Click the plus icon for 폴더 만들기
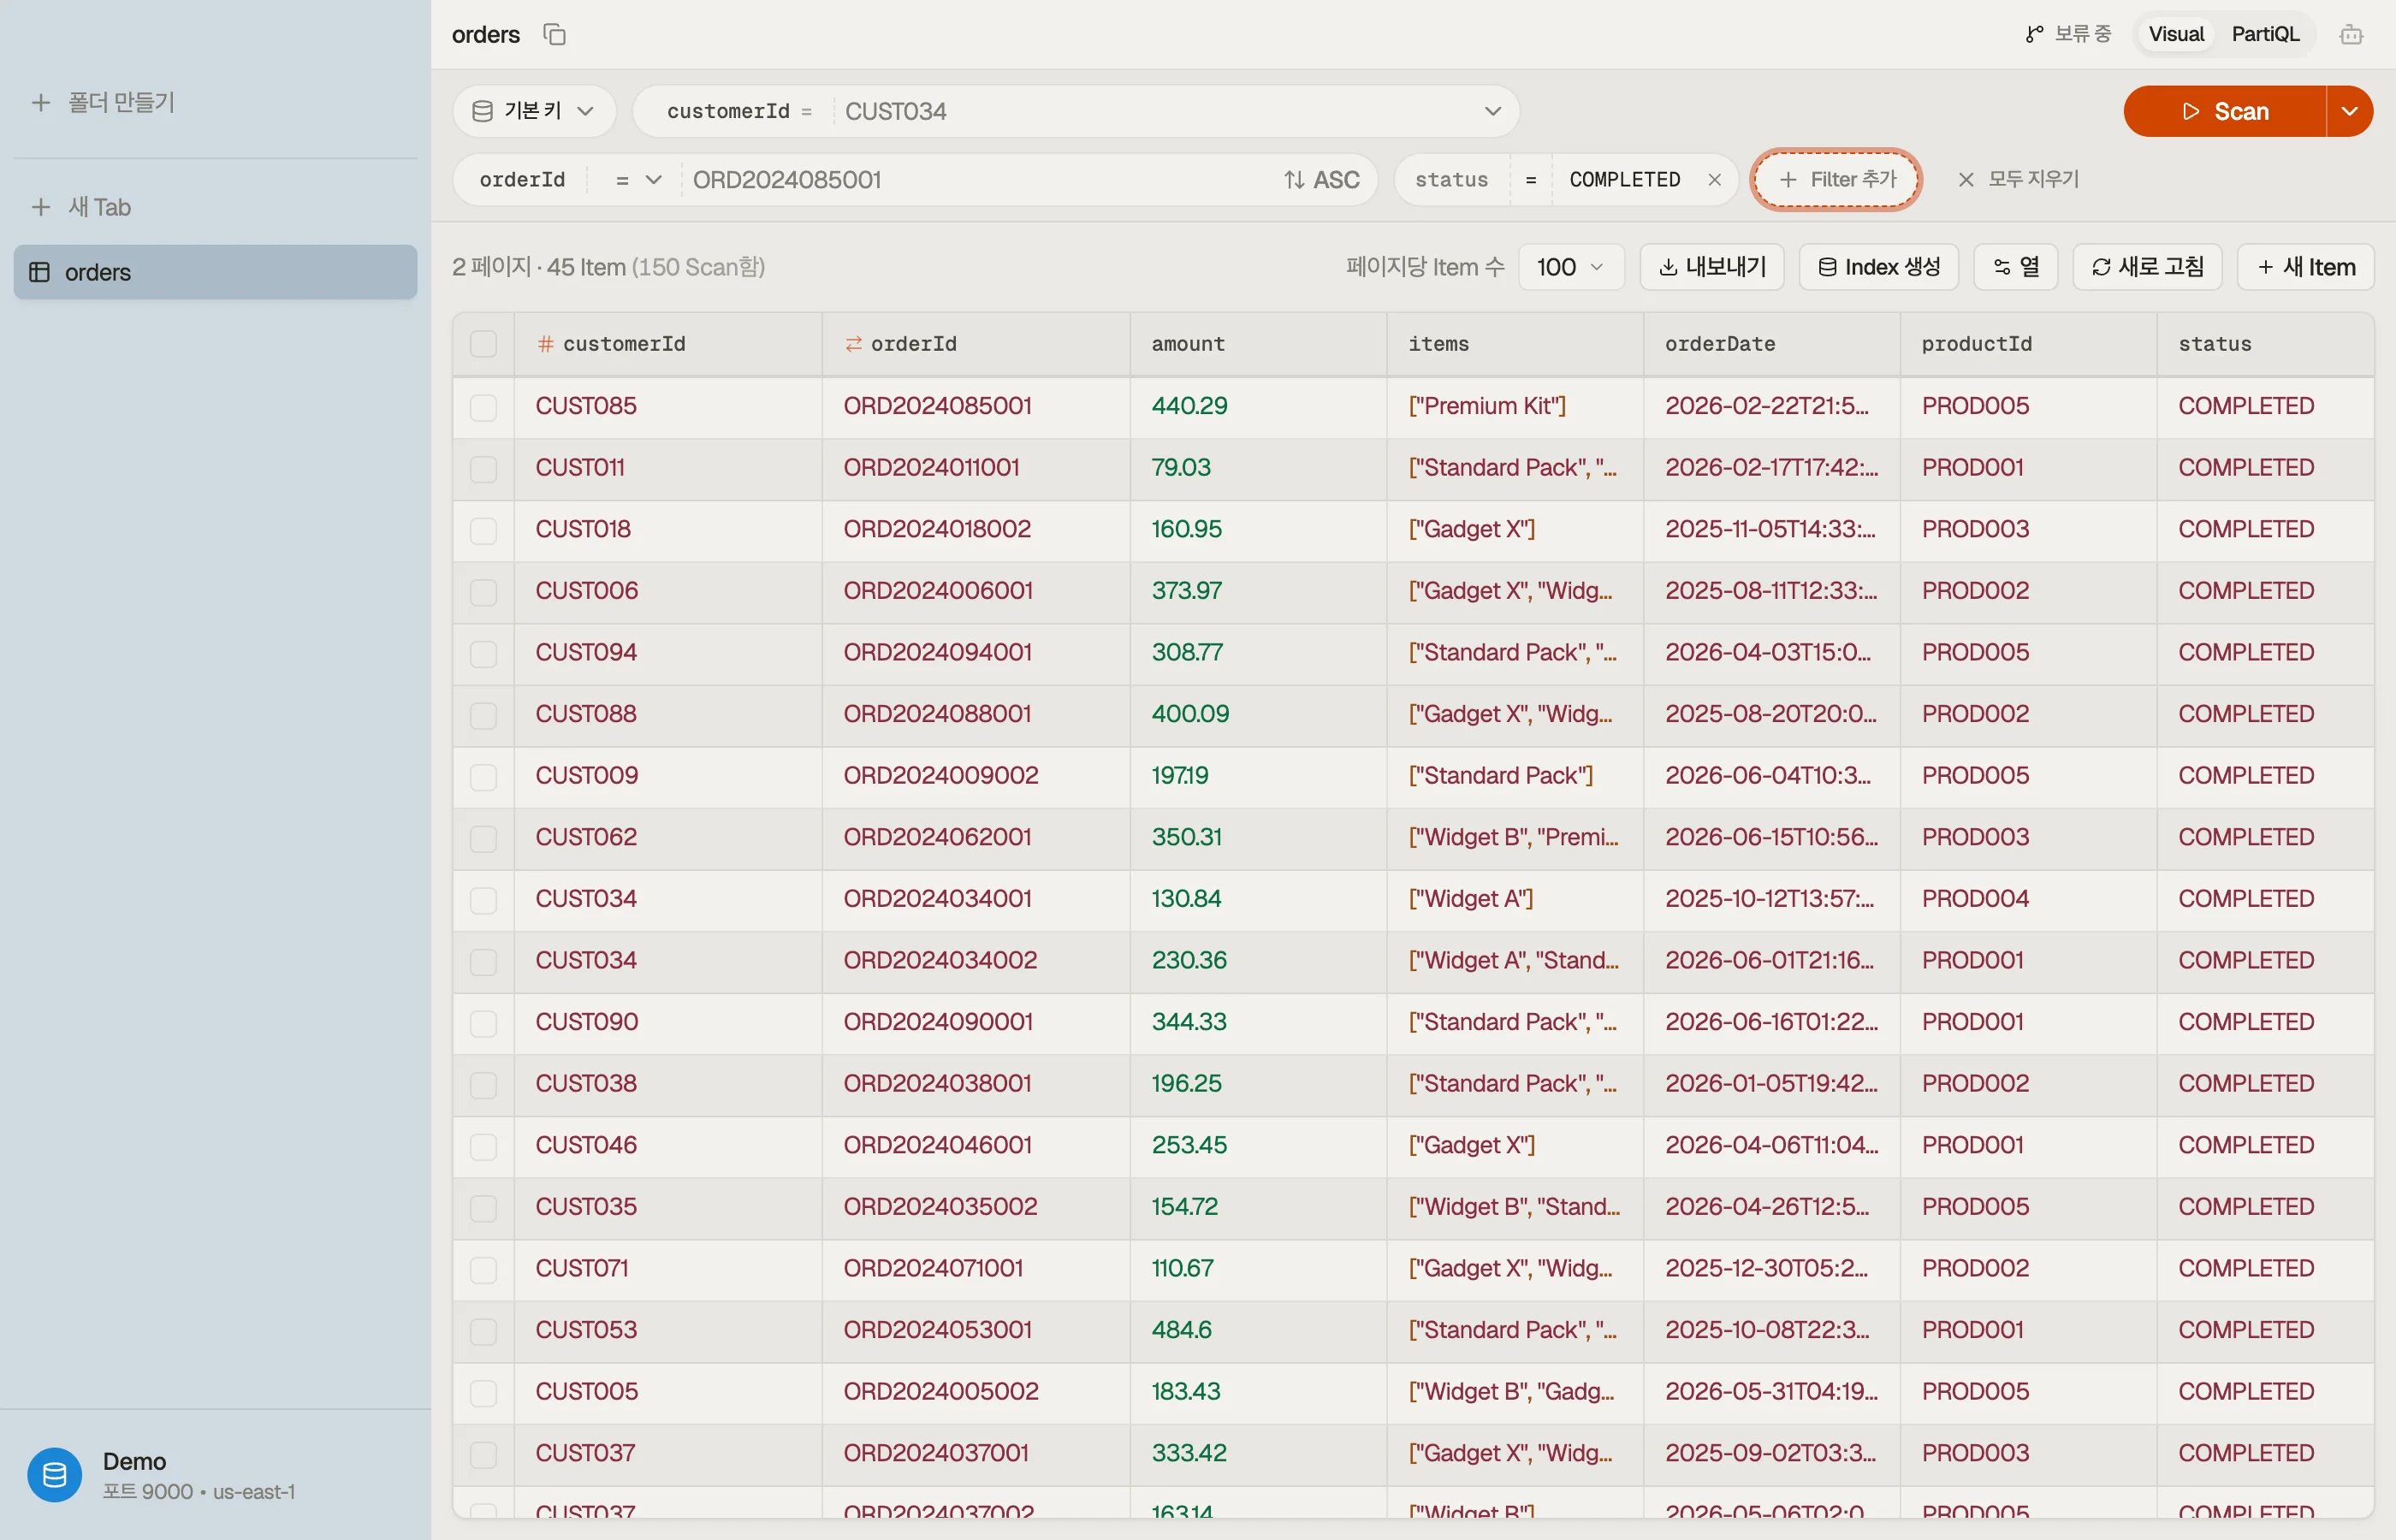The width and height of the screenshot is (2396, 1540). click(41, 102)
